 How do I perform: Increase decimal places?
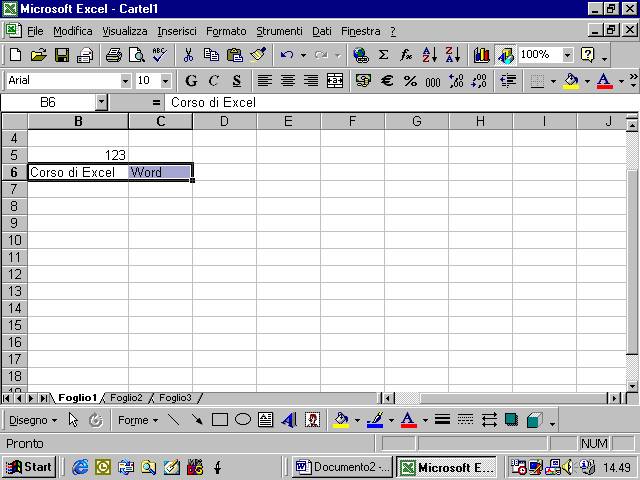456,80
